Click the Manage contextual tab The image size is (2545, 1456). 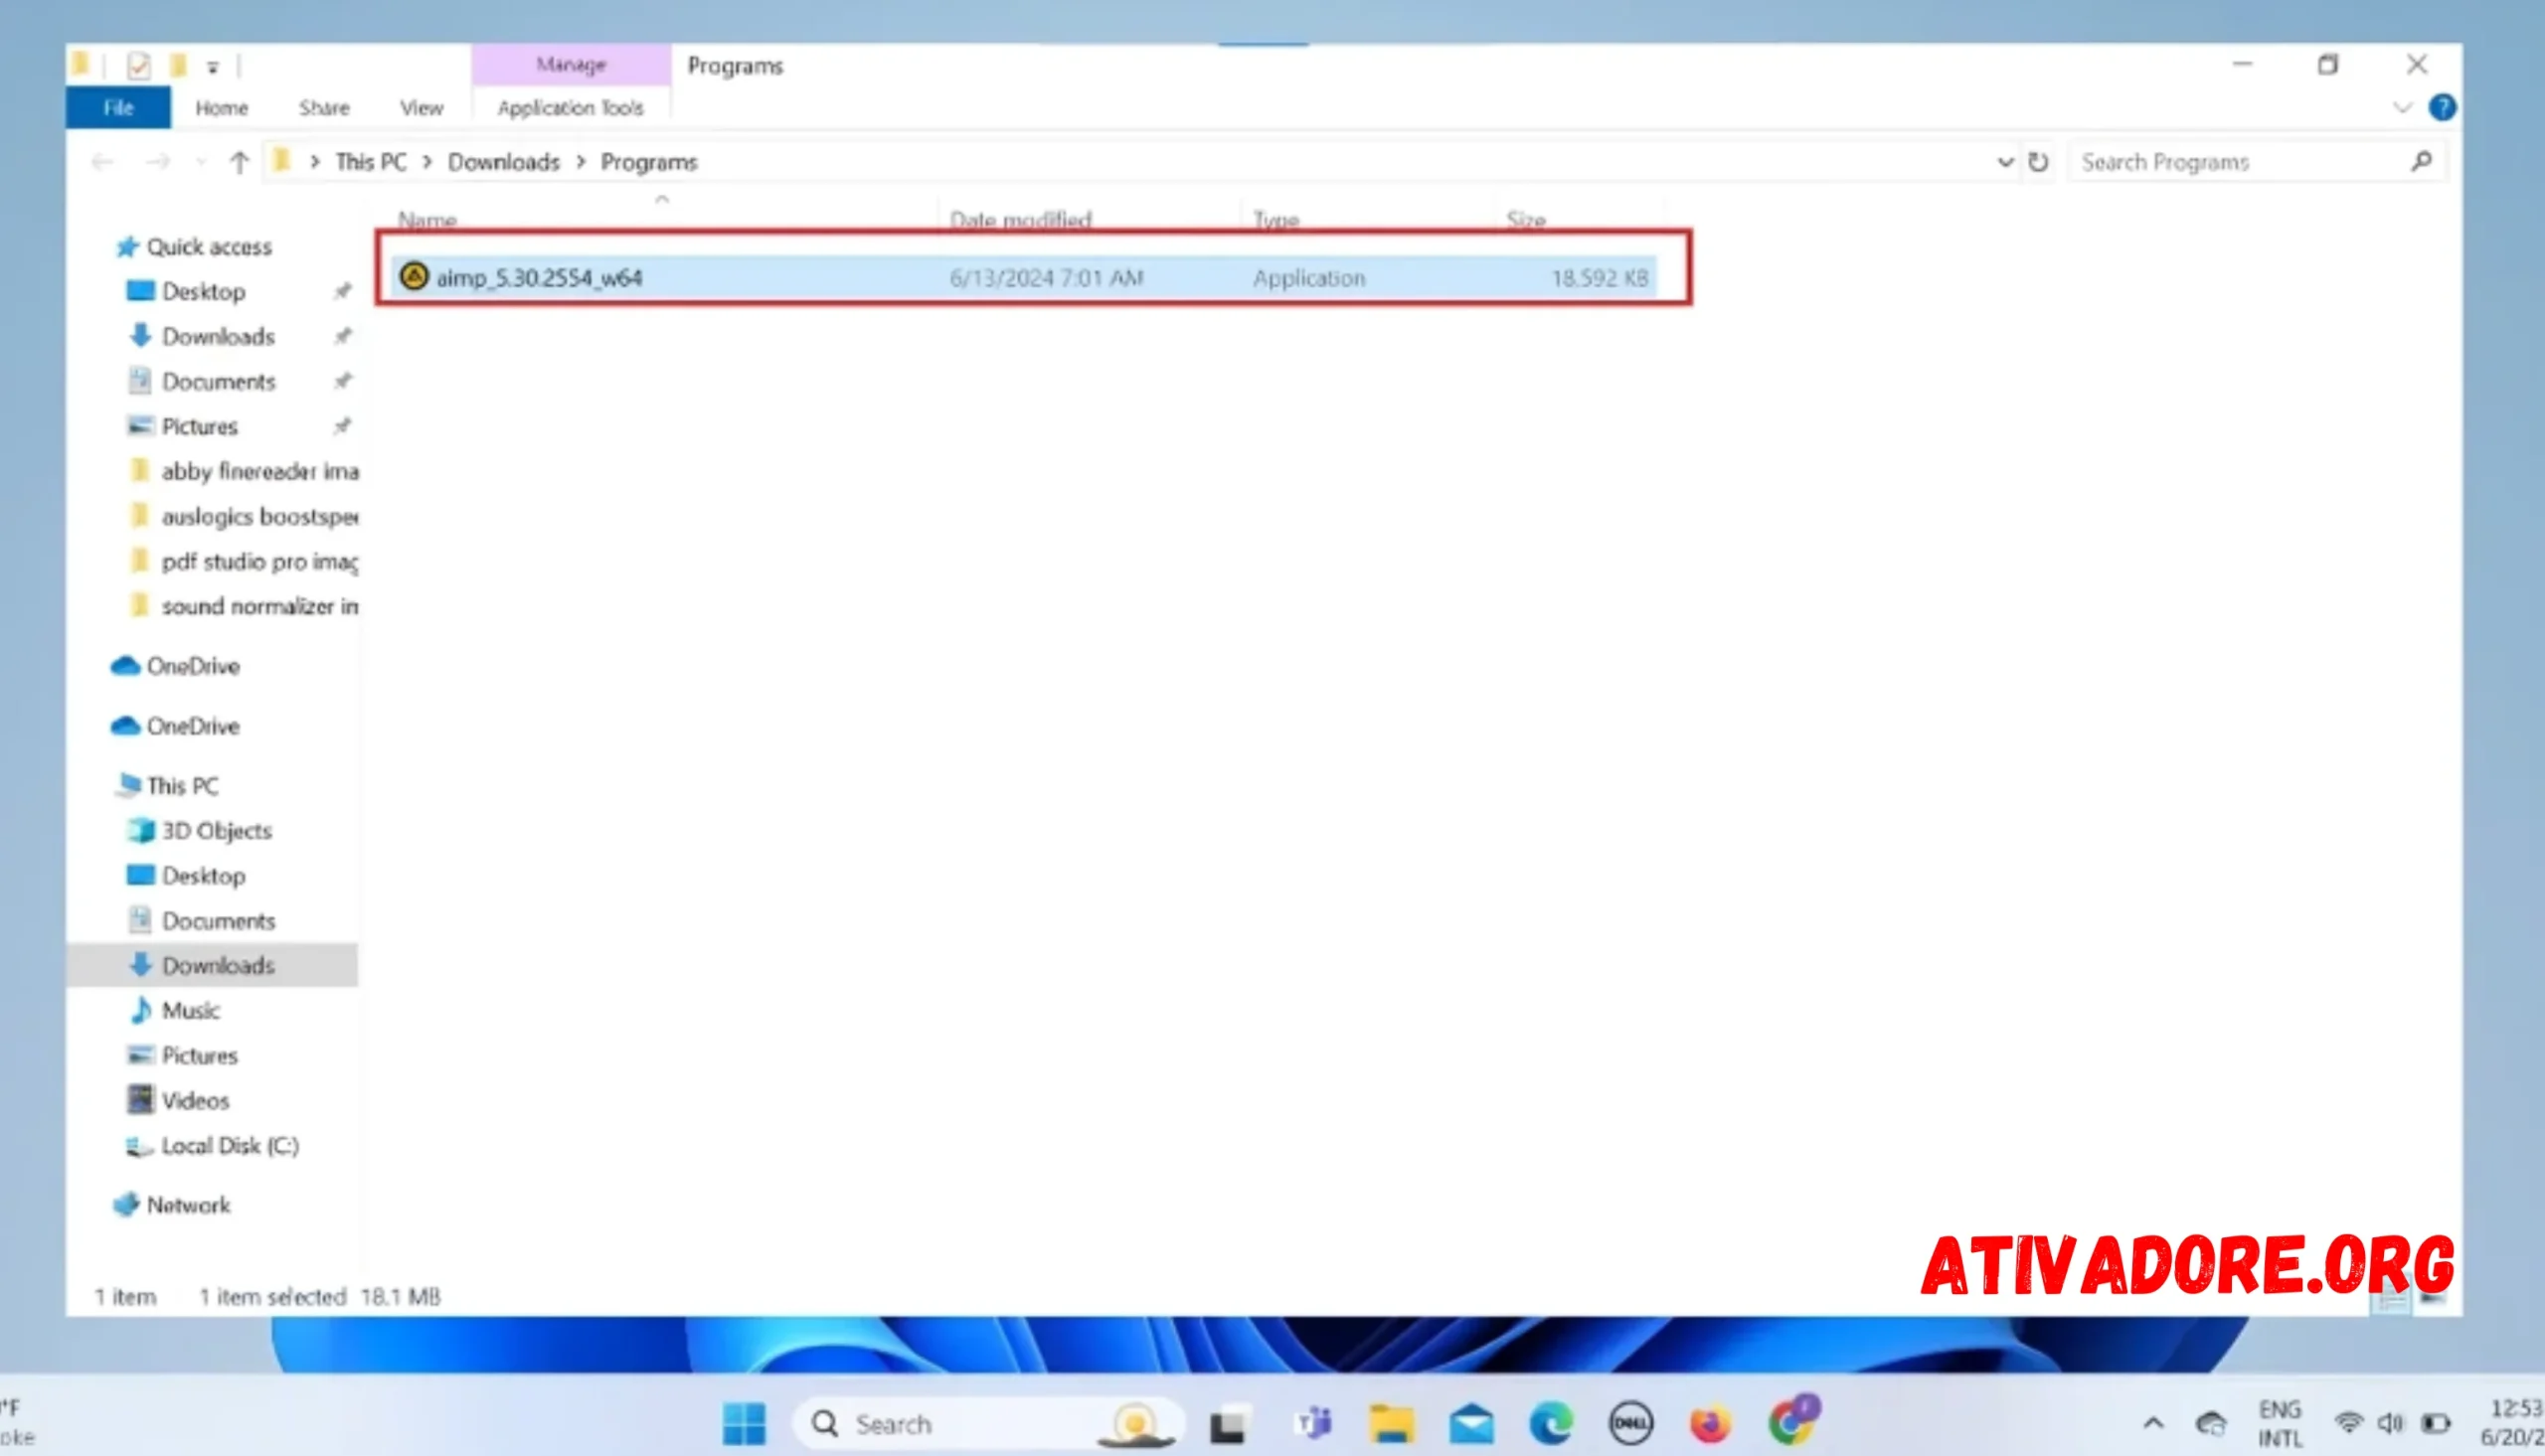[571, 64]
